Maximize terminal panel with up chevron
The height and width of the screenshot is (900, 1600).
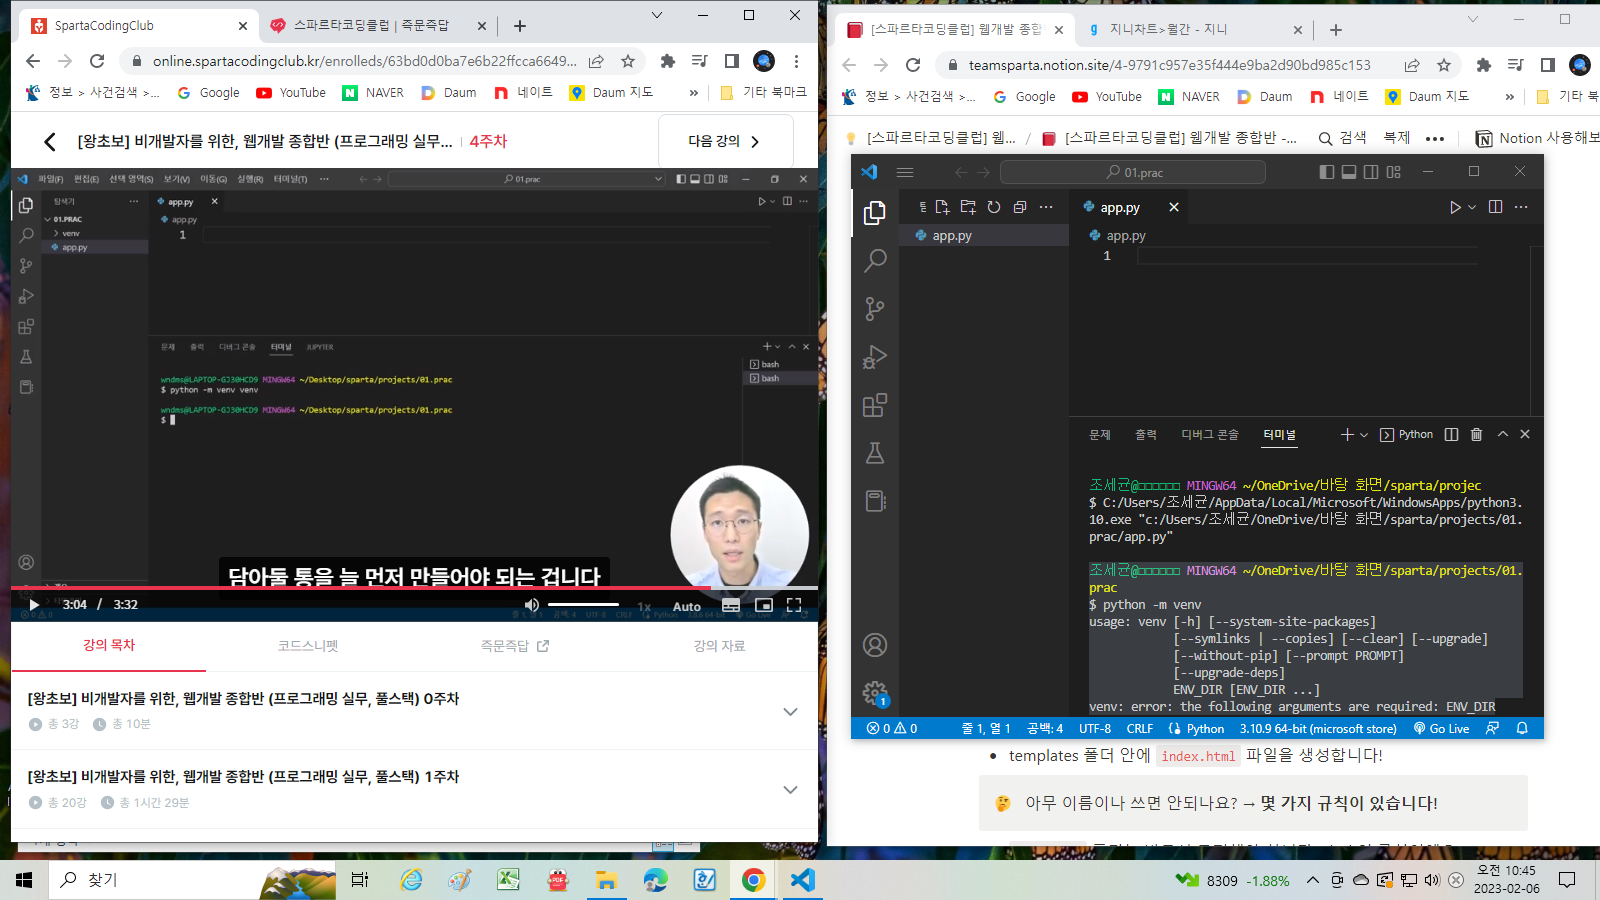click(1502, 434)
